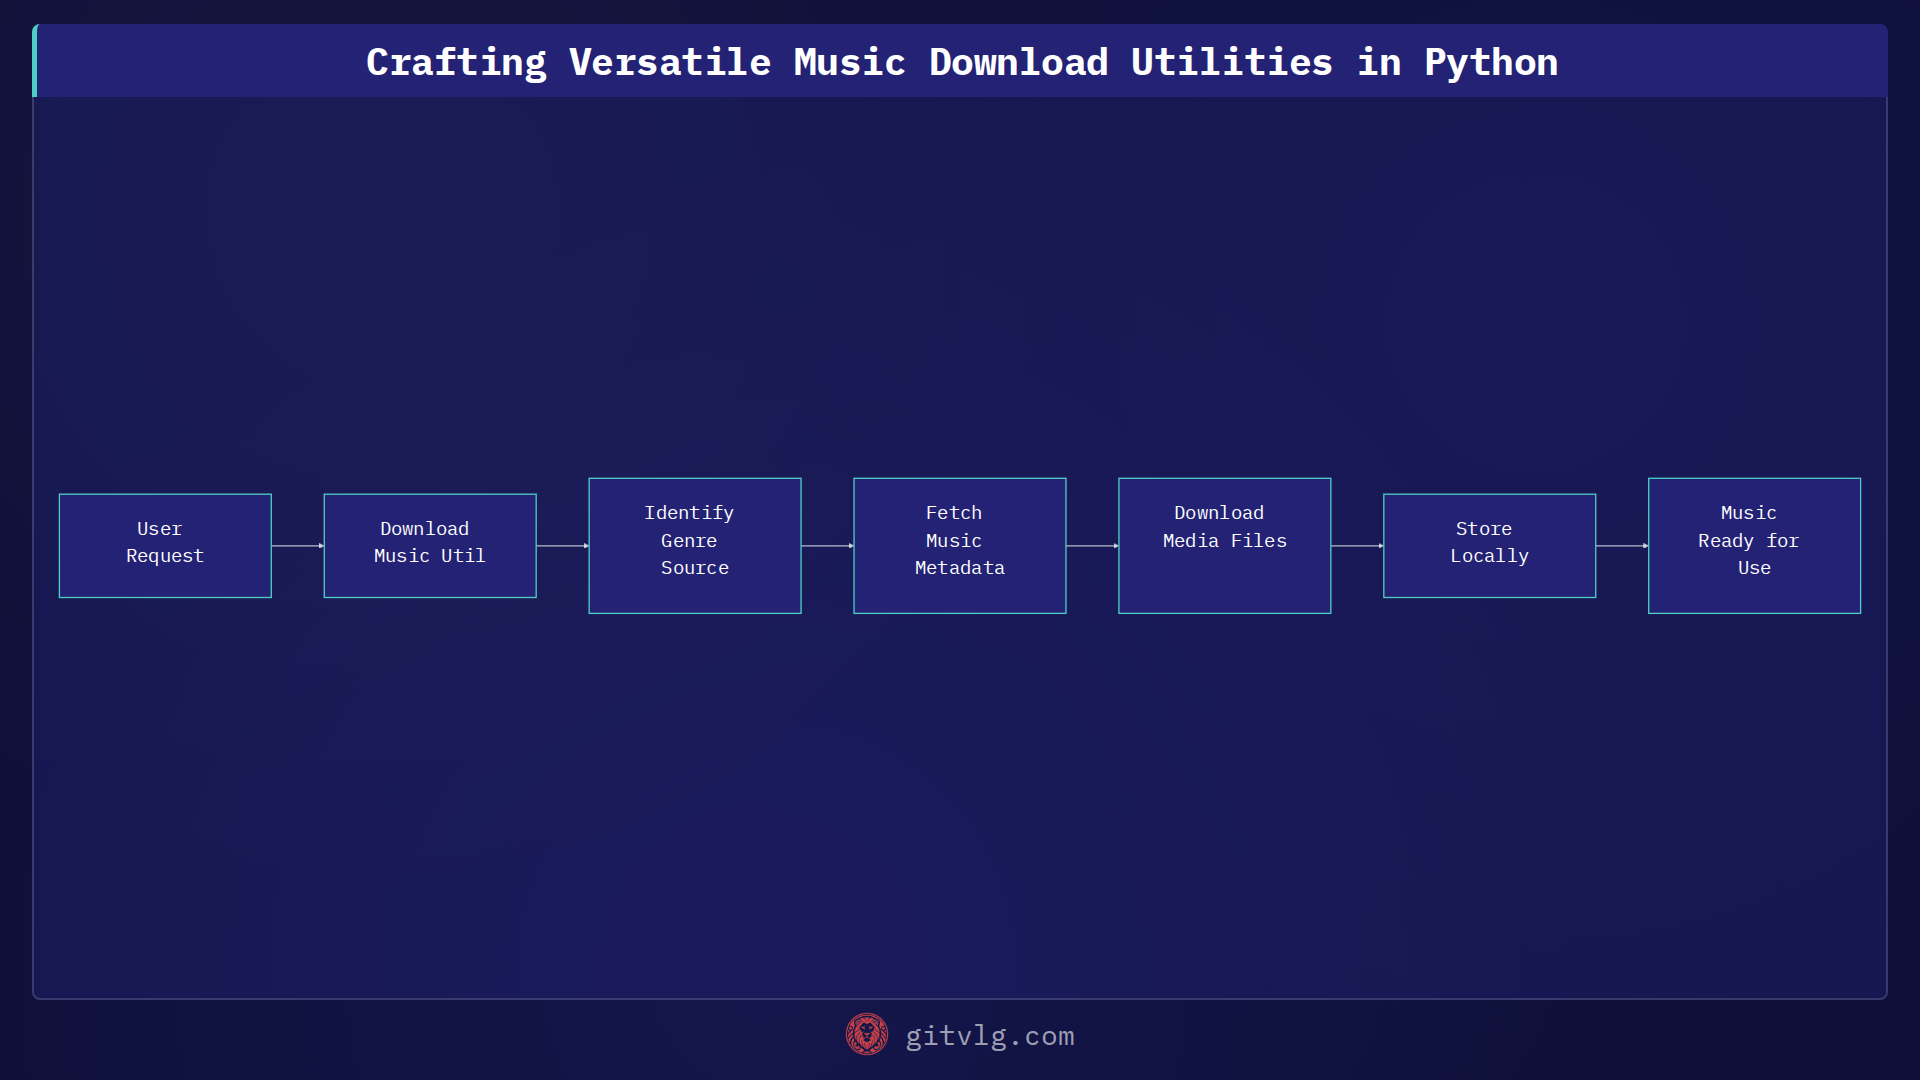
Task: Click the Fetch Music Metadata node
Action: point(960,546)
